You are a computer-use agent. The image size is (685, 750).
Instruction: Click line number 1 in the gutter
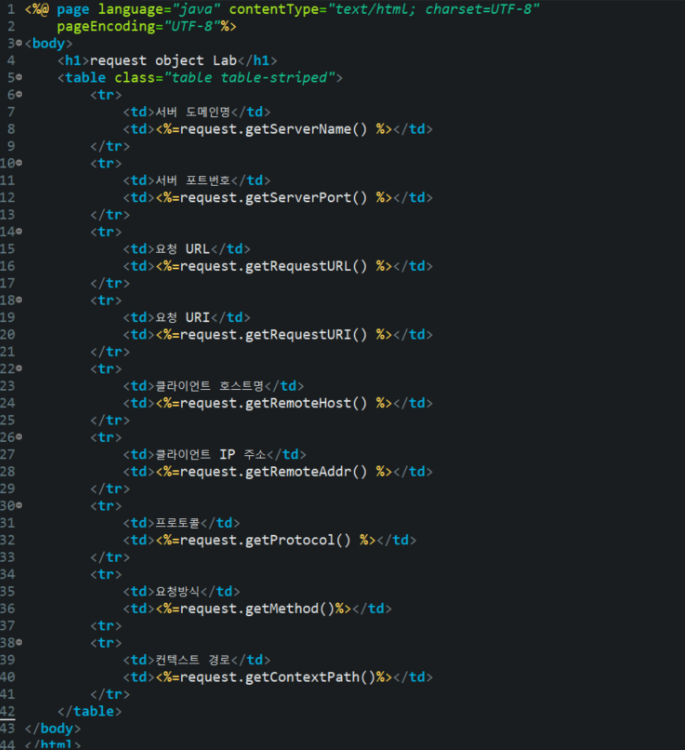(11, 9)
